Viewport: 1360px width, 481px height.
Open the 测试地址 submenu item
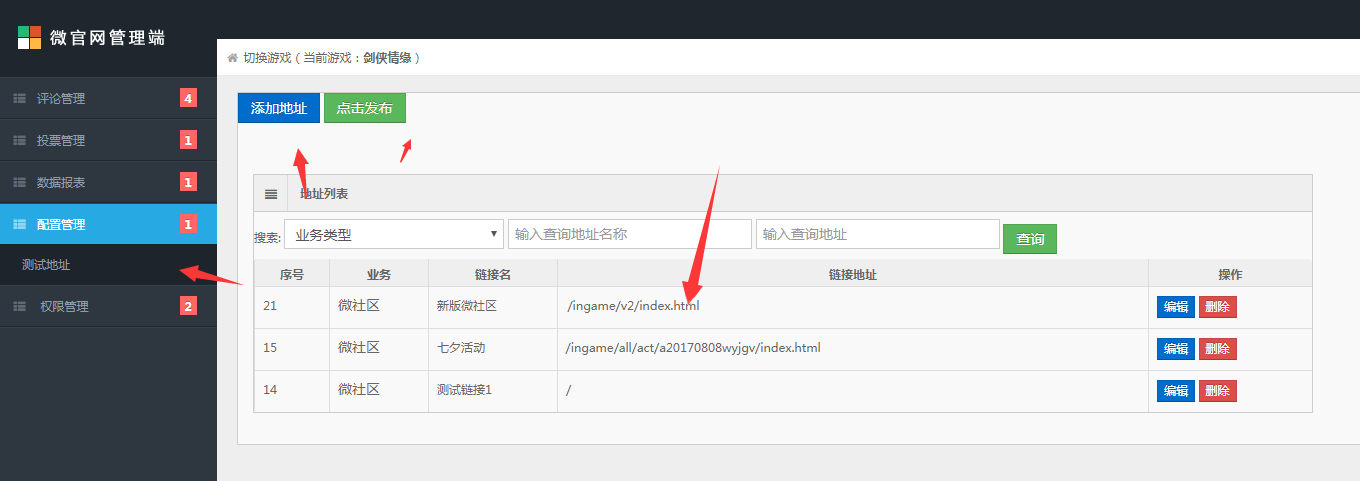pyautogui.click(x=46, y=265)
